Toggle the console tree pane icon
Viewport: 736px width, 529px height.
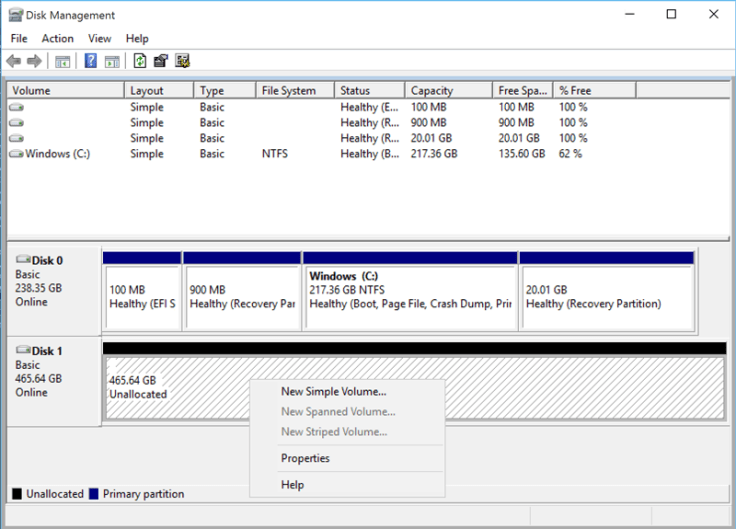pyautogui.click(x=62, y=61)
